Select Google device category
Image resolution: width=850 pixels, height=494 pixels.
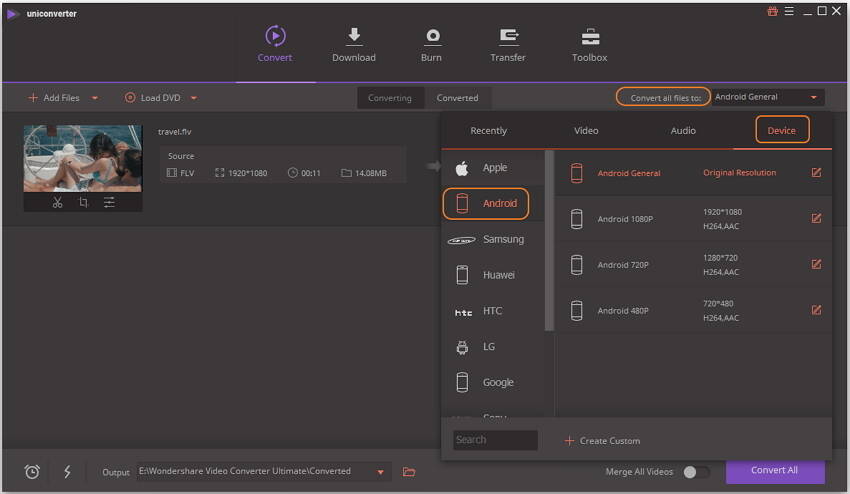493,382
